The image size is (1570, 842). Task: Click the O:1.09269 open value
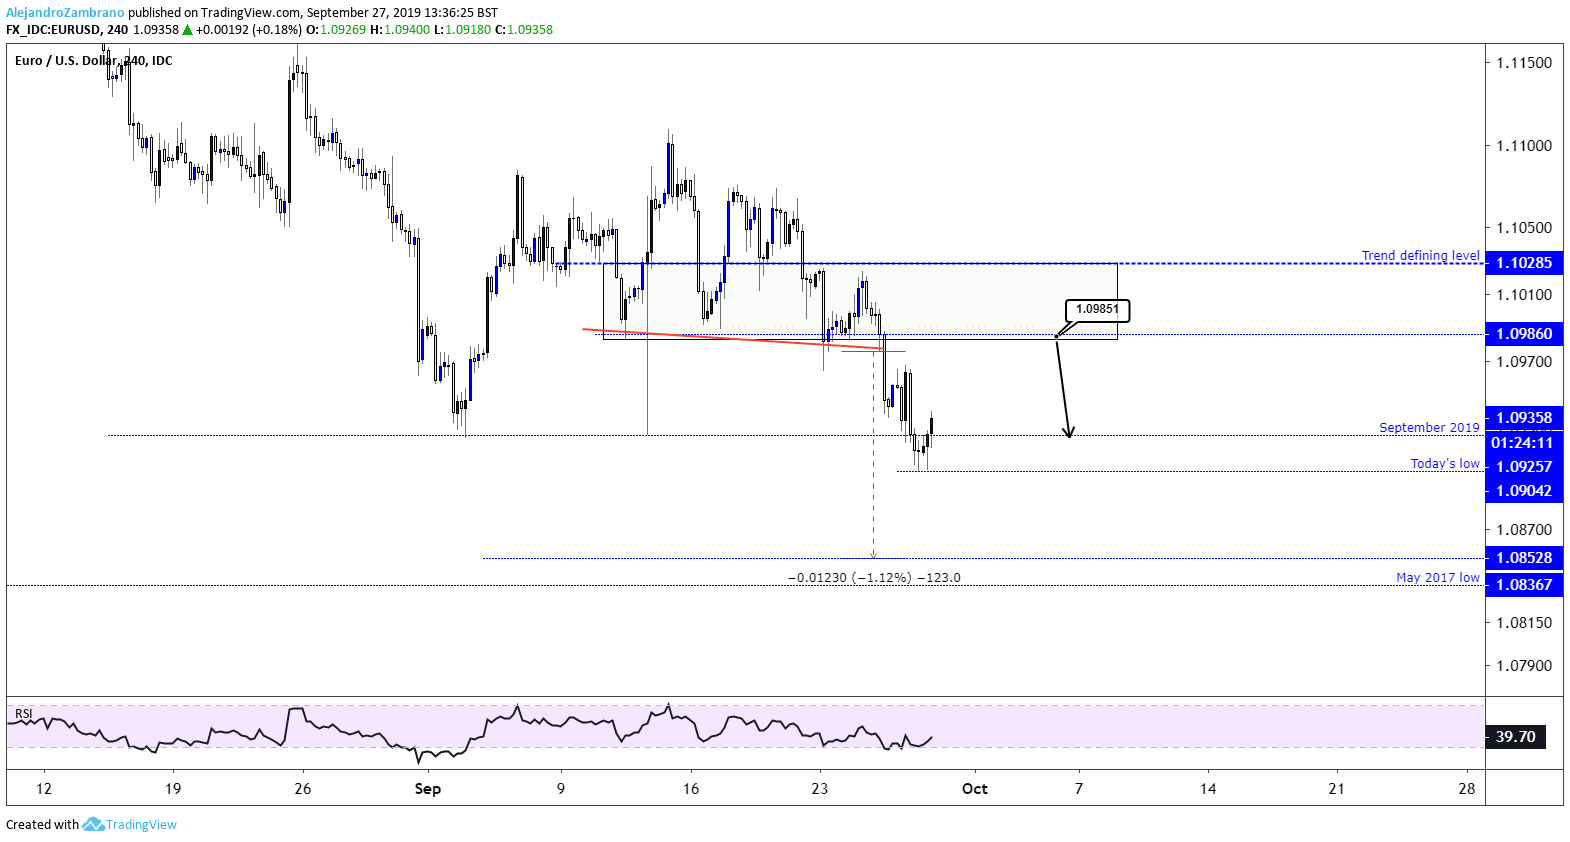tap(336, 30)
